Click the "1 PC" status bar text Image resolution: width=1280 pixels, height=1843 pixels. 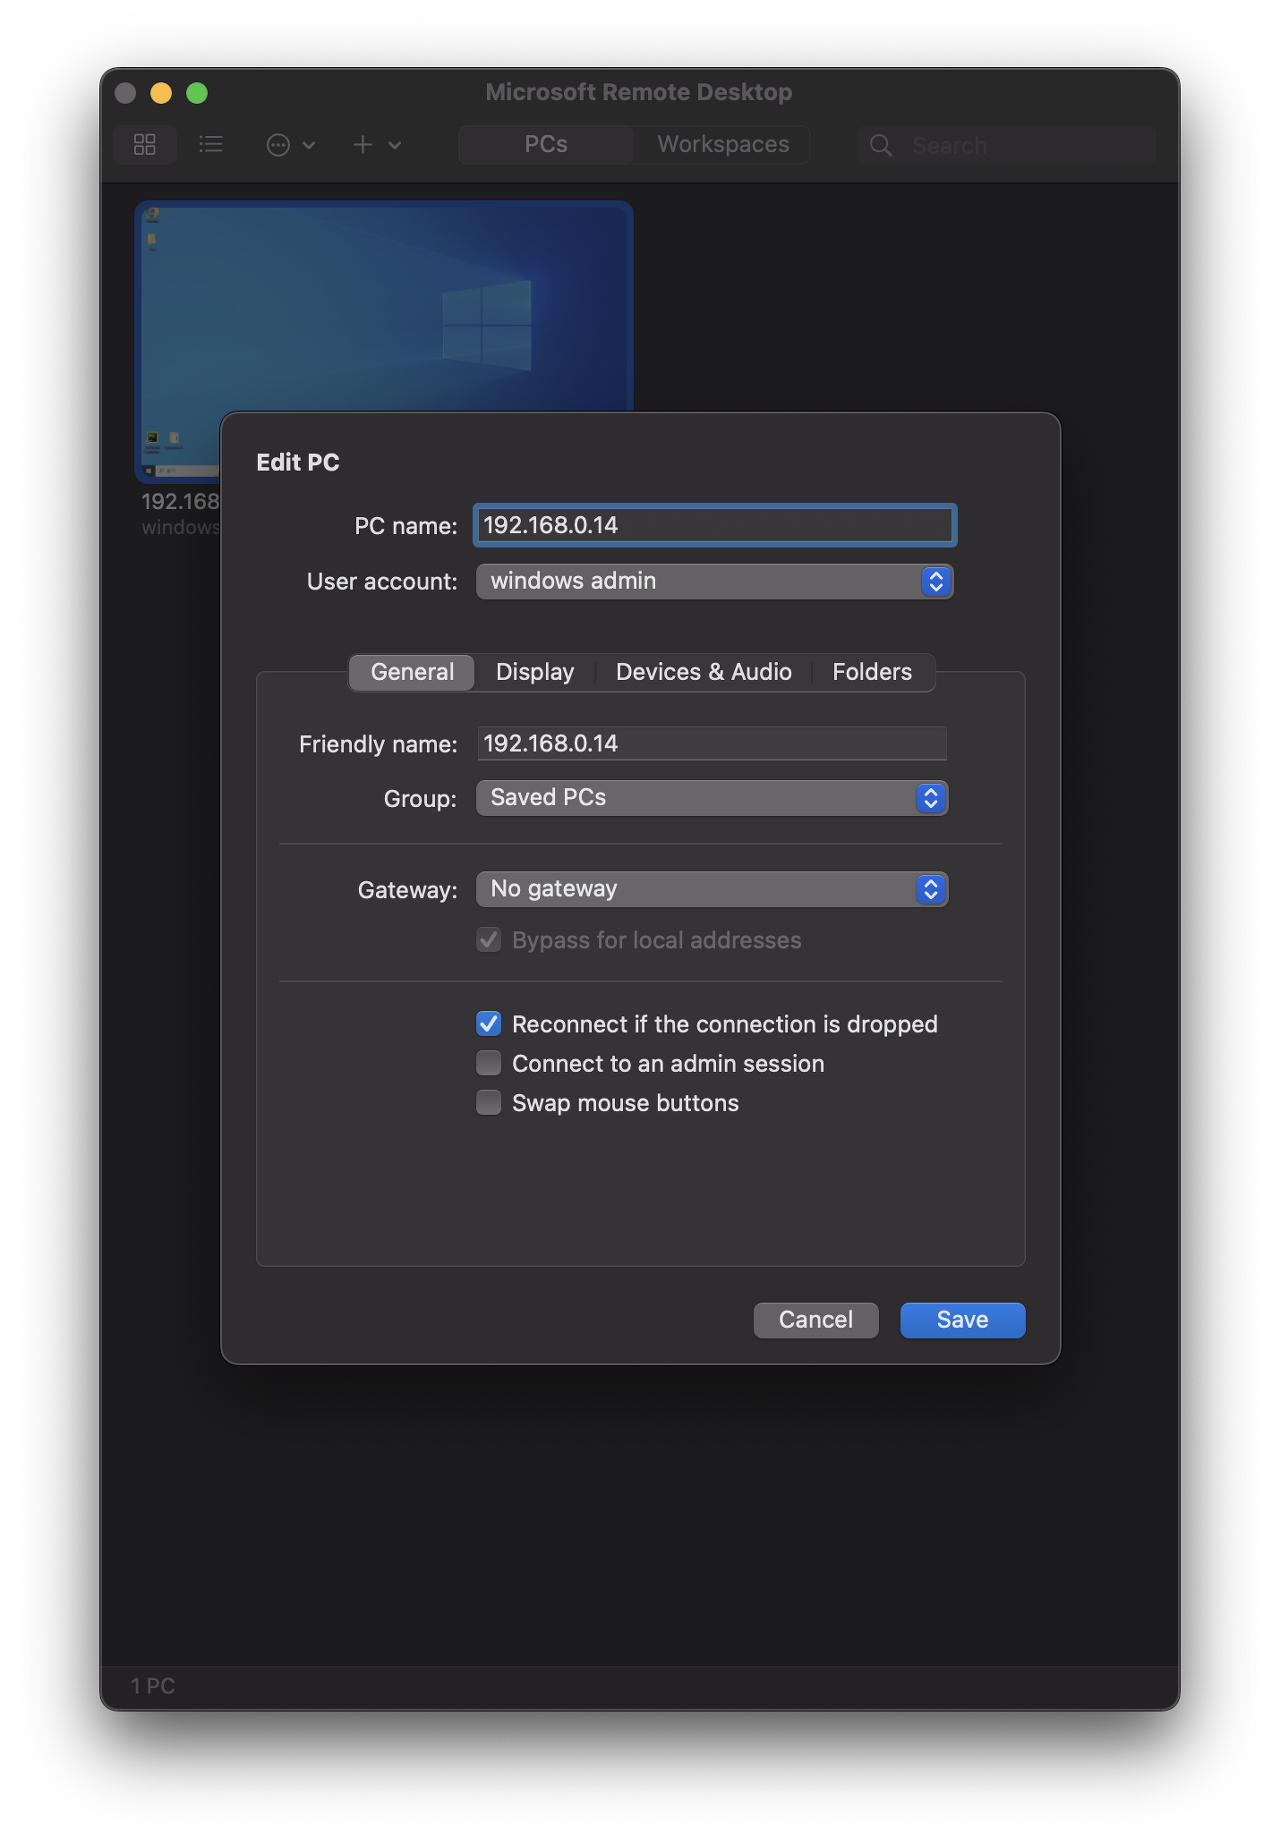point(153,1686)
